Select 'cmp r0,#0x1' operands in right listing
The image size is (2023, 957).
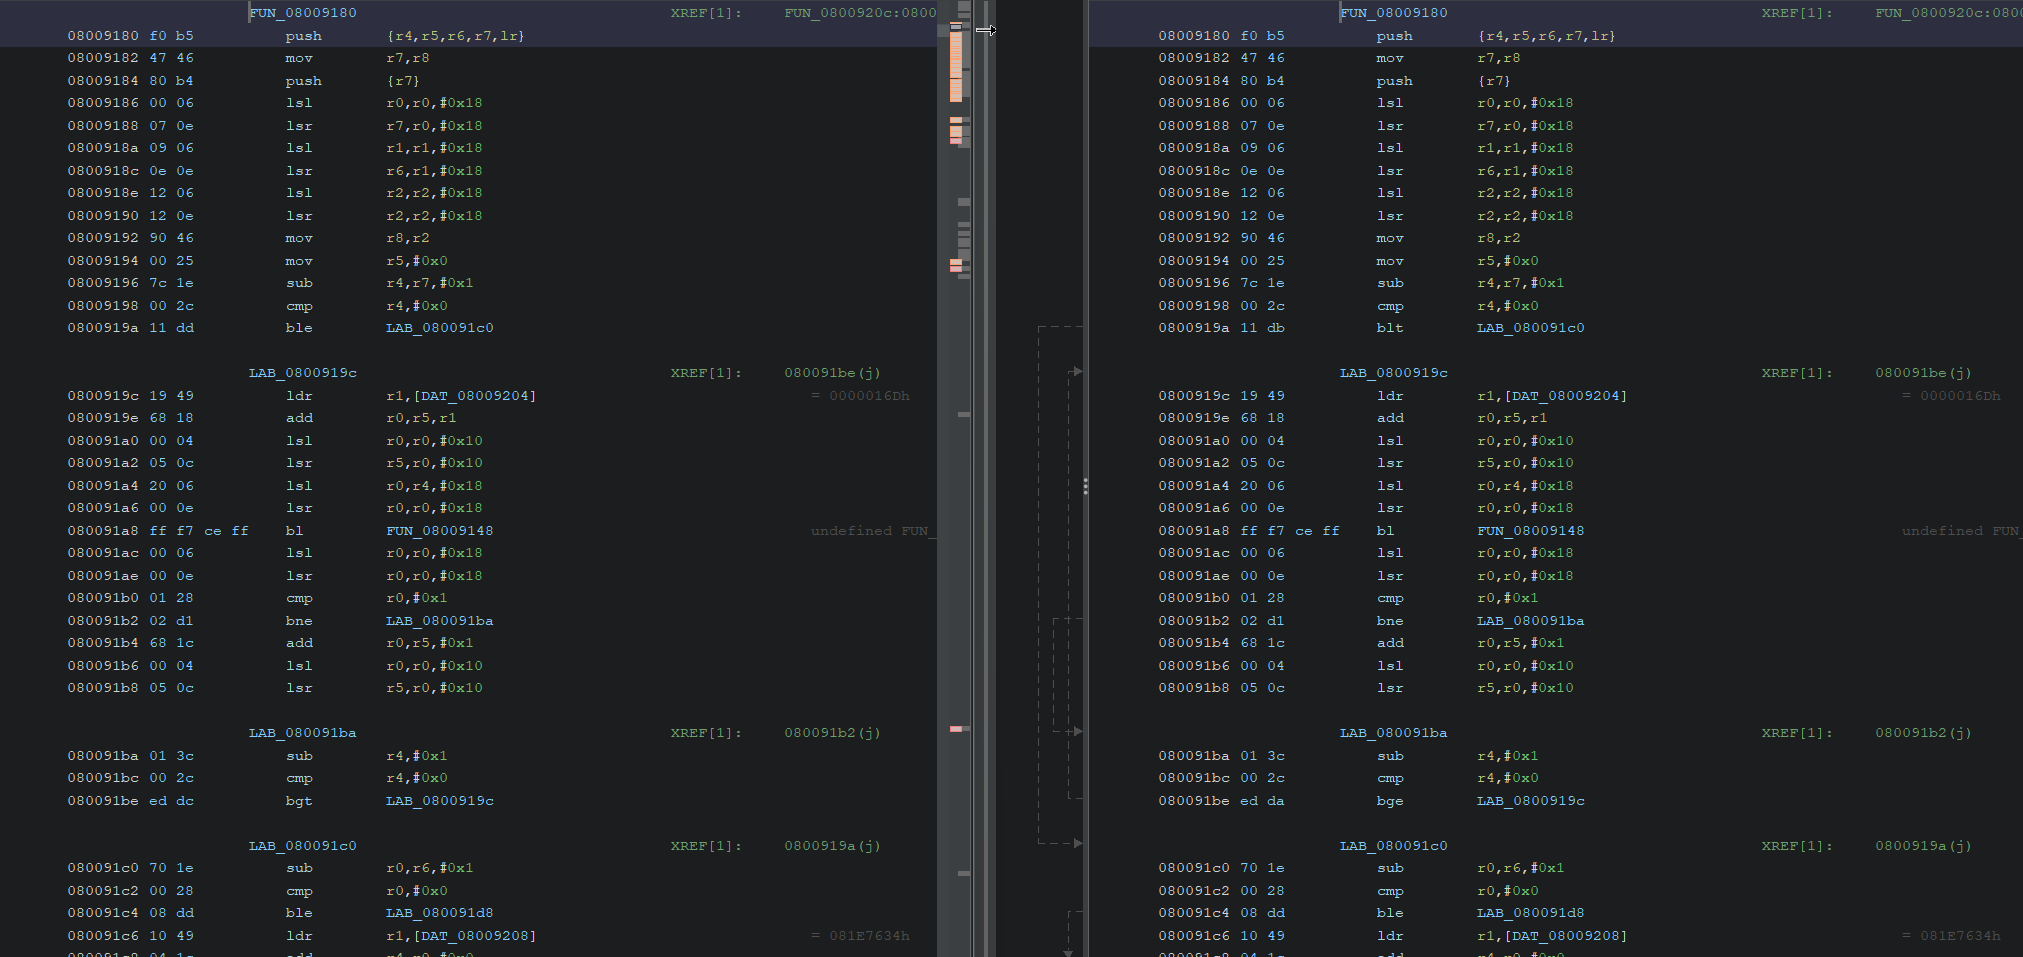click(1507, 598)
